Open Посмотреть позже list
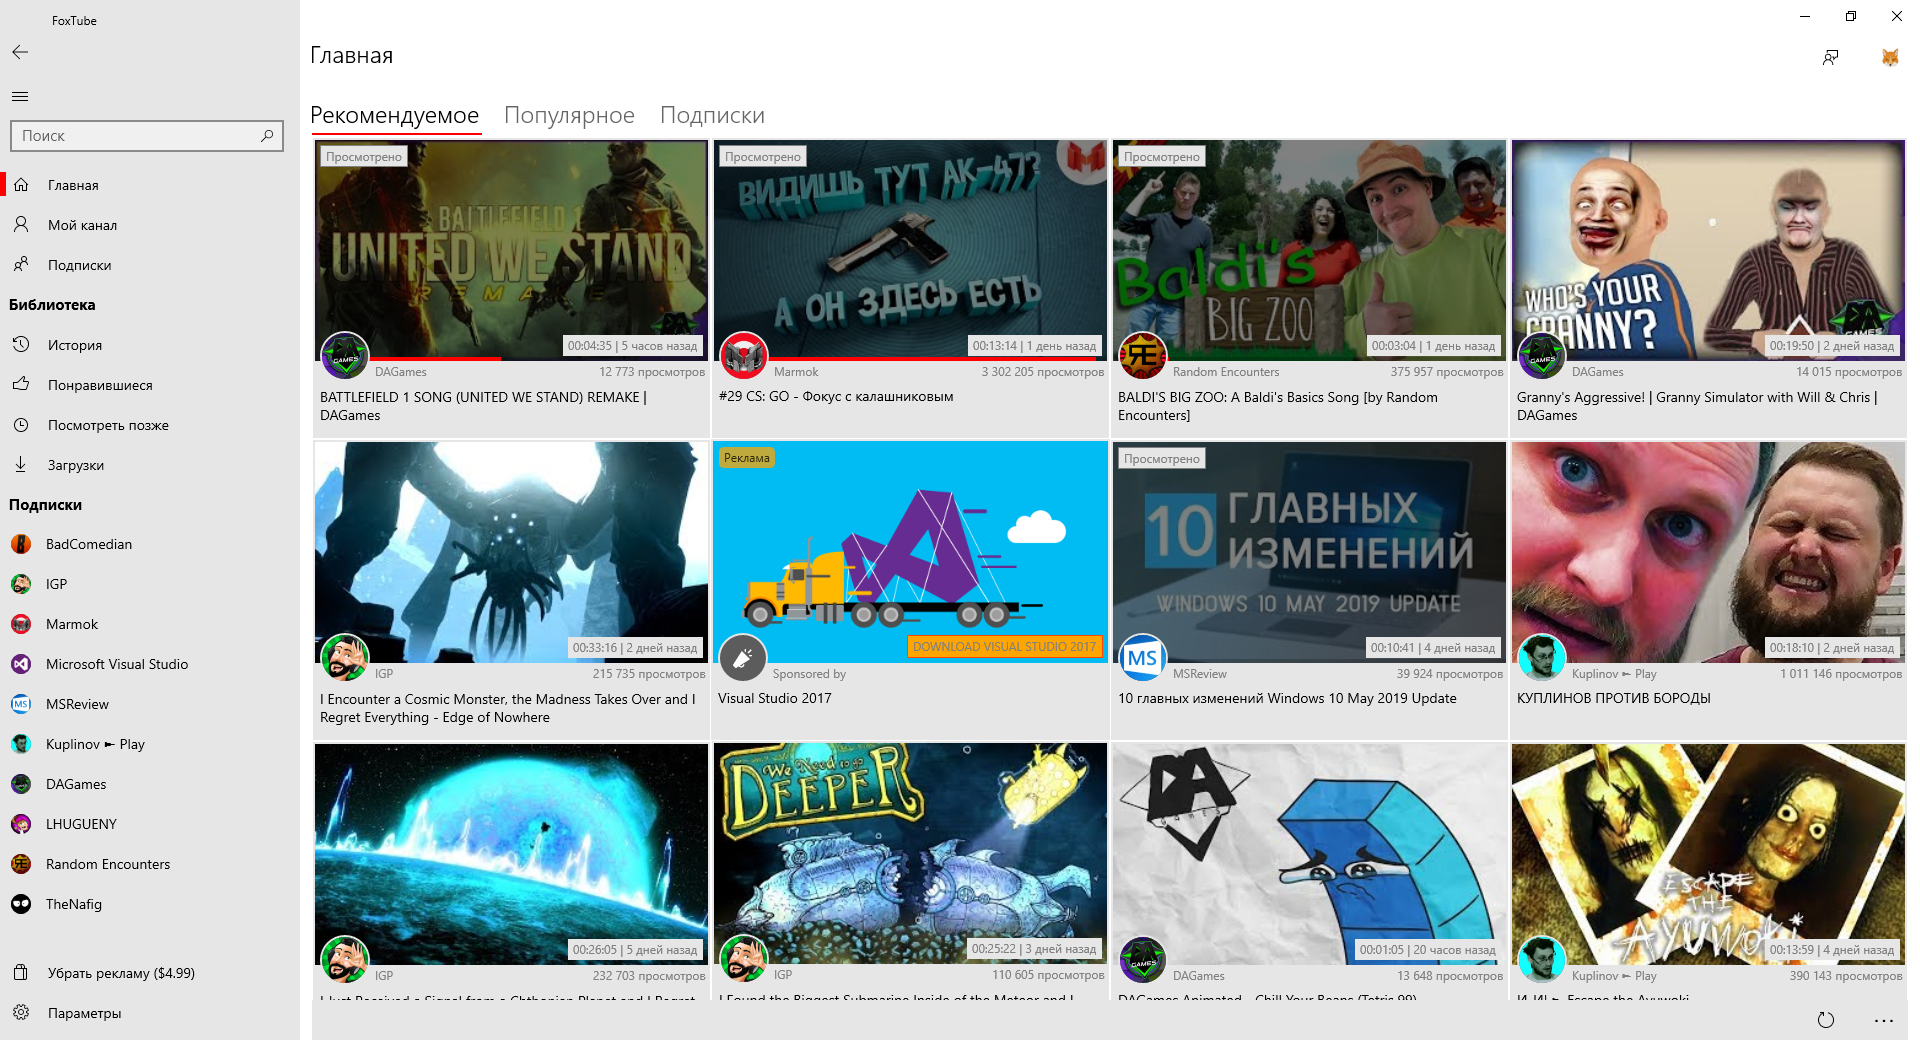This screenshot has width=1920, height=1040. [x=108, y=425]
